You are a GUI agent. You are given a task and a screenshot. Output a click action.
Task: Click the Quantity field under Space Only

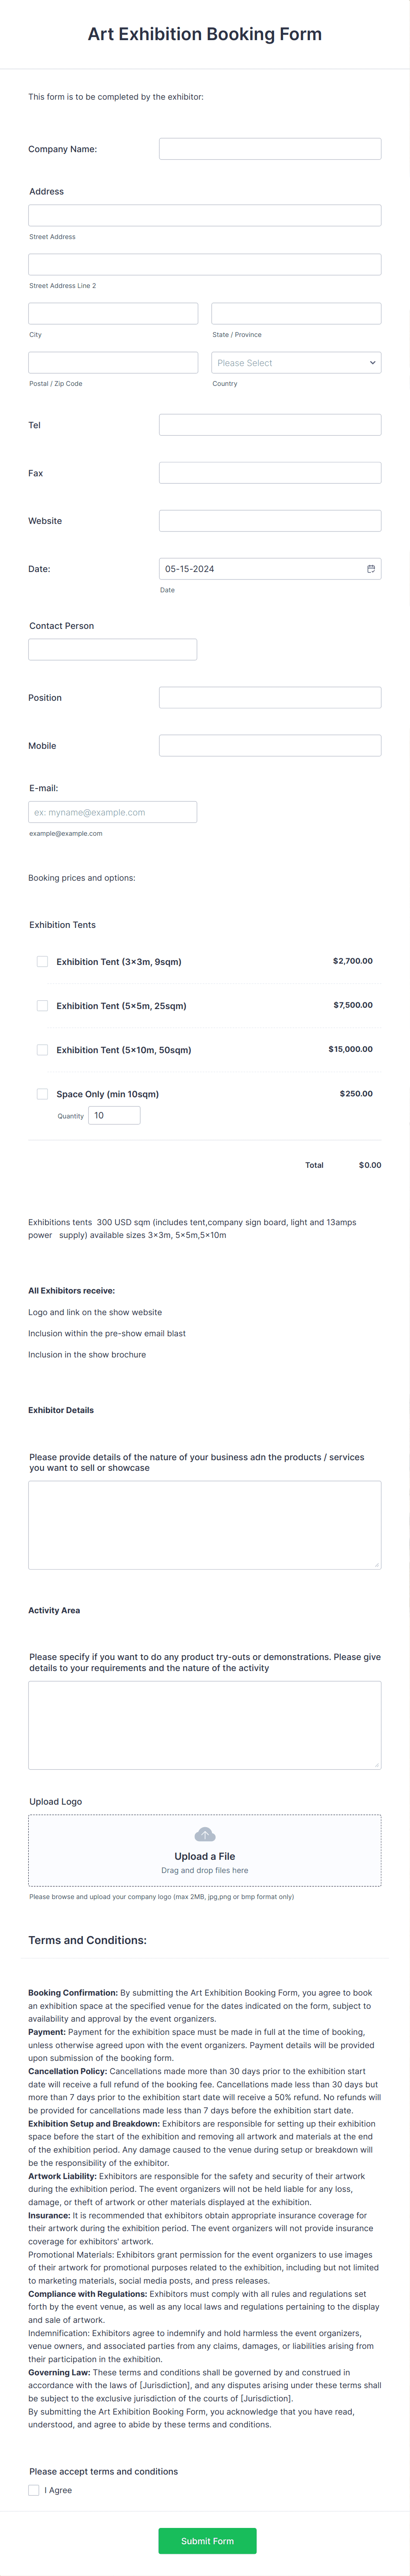point(114,1115)
